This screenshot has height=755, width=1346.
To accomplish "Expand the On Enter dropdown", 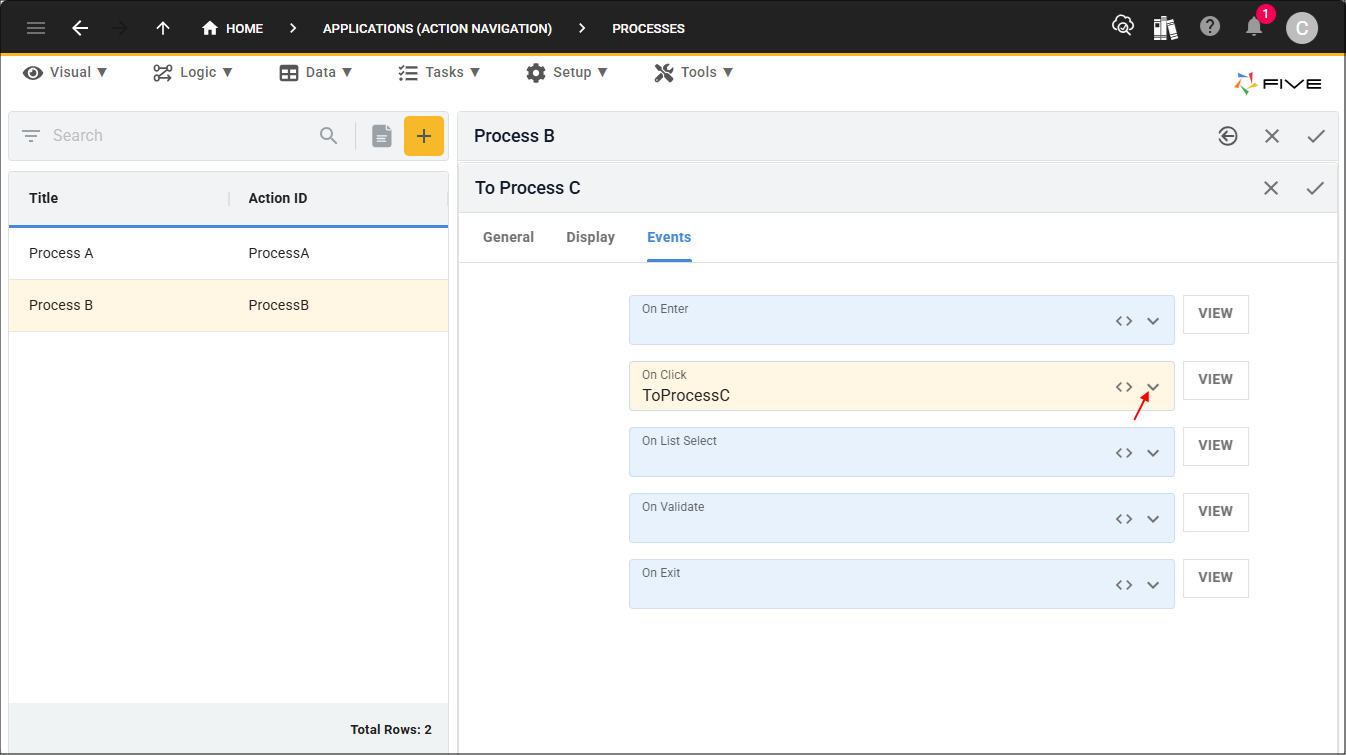I will tap(1153, 321).
